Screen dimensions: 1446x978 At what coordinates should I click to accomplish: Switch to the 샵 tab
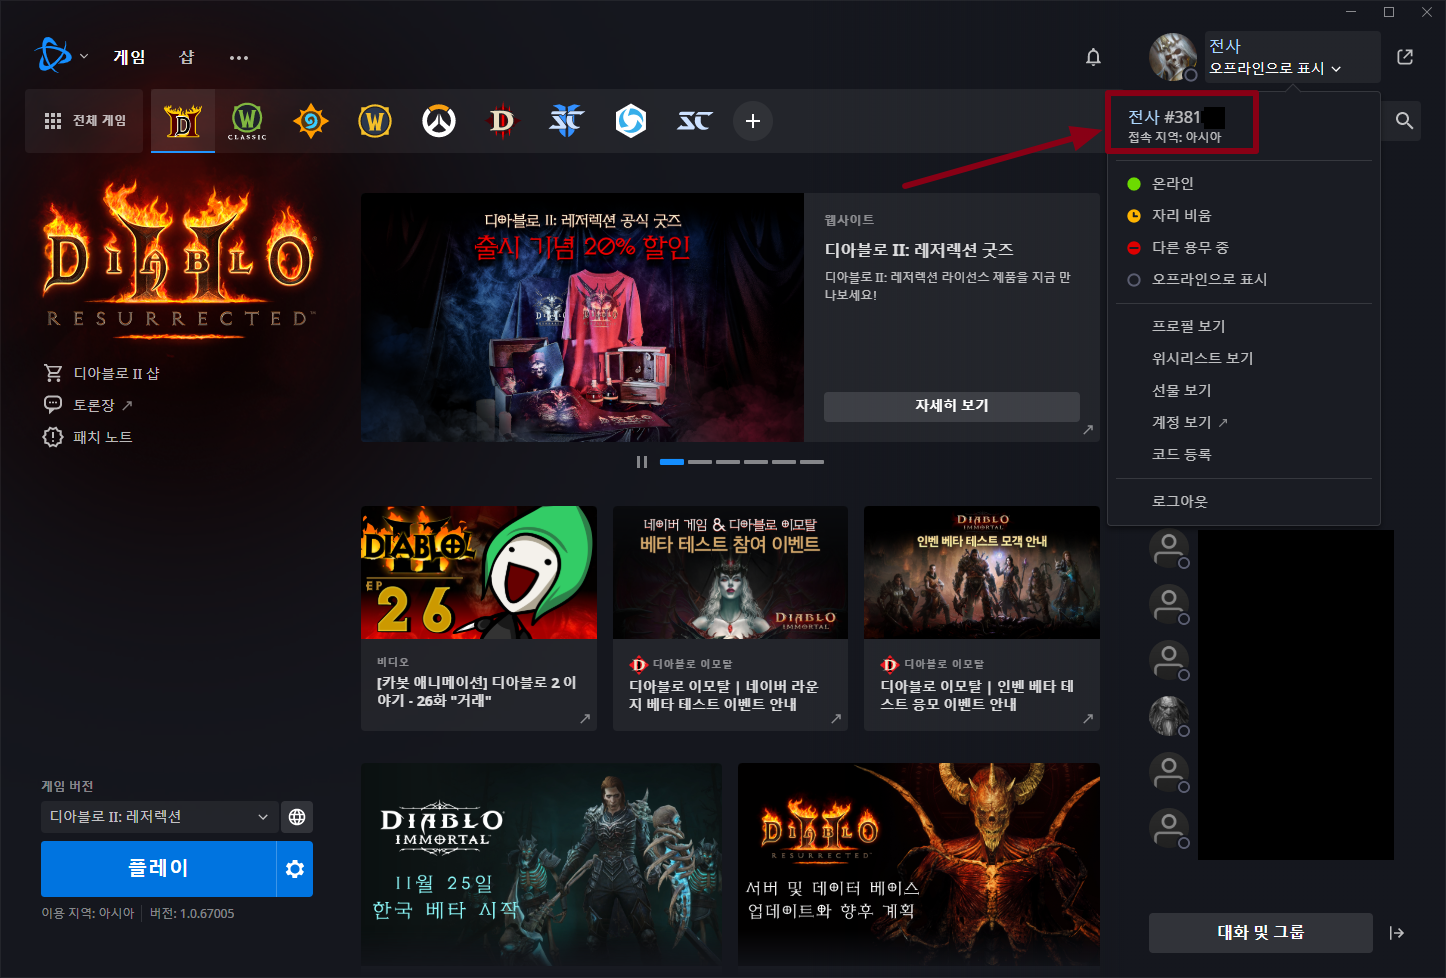coord(187,57)
